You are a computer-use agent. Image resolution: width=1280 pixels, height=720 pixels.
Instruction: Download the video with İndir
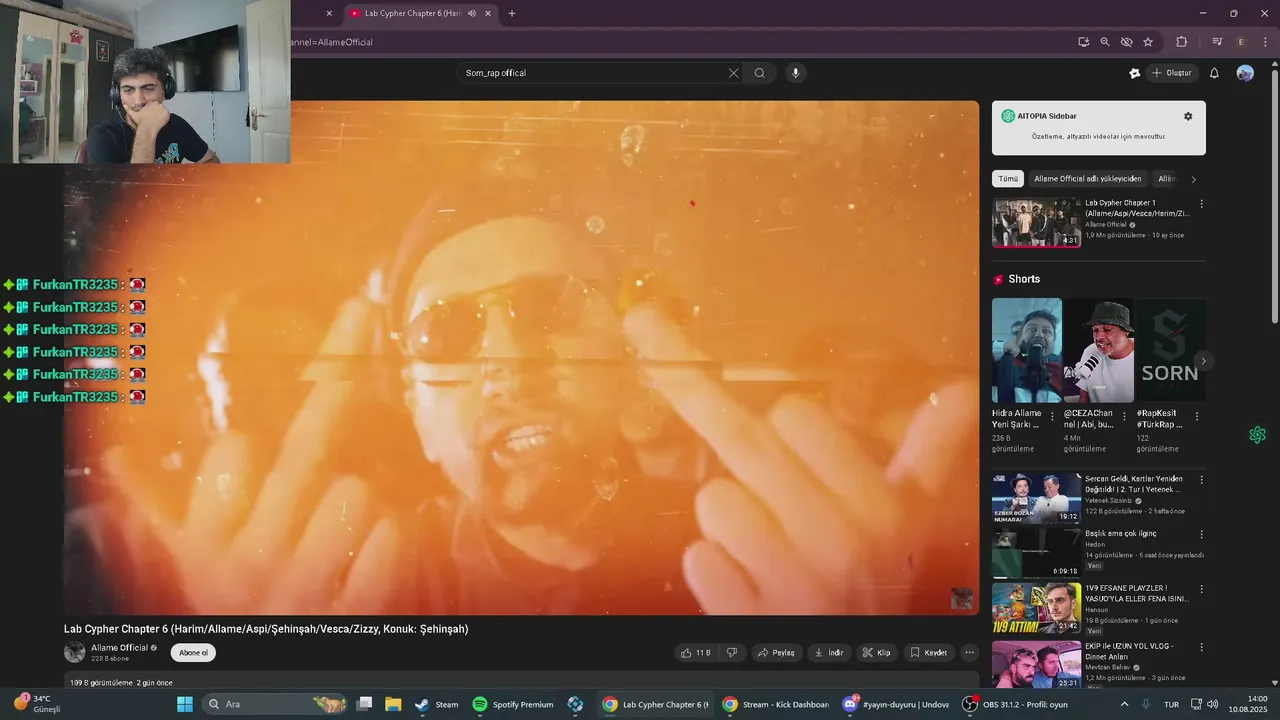tap(829, 653)
